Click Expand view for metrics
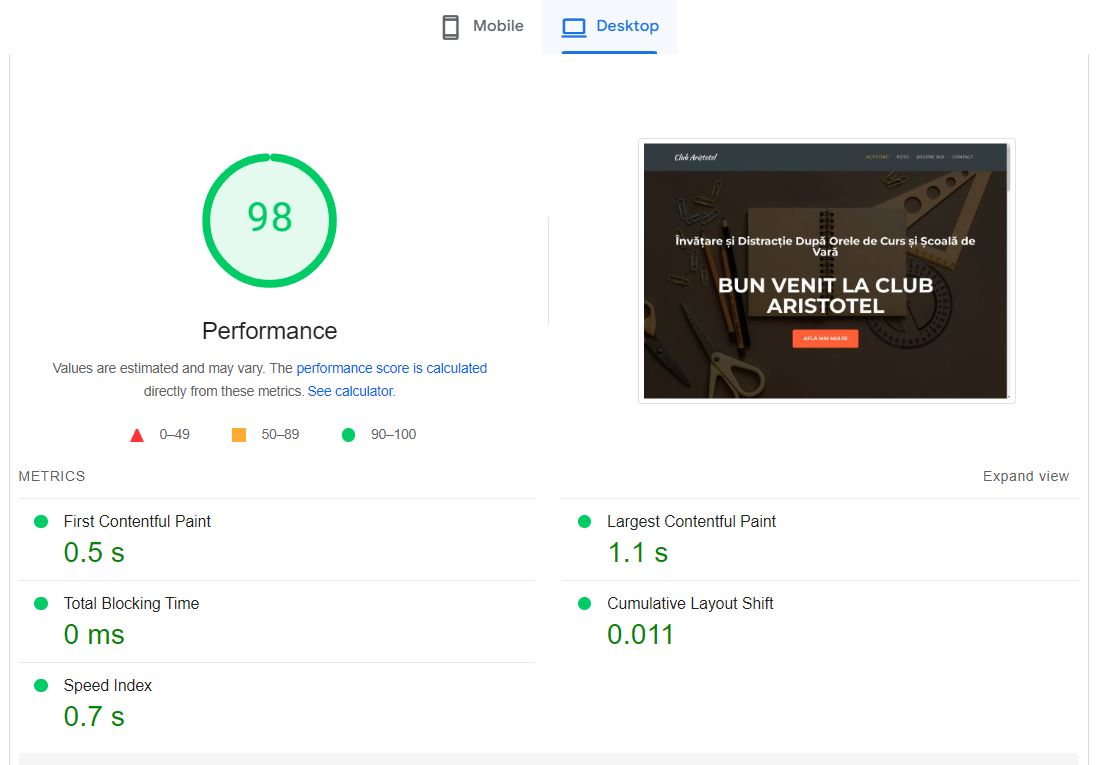1097x765 pixels. click(1025, 476)
